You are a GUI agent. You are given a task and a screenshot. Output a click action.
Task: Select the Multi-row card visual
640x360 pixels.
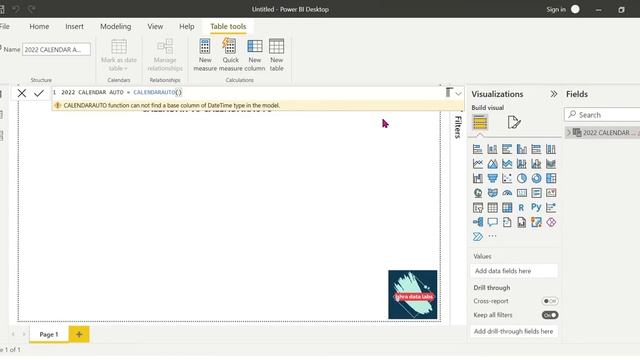(536, 193)
